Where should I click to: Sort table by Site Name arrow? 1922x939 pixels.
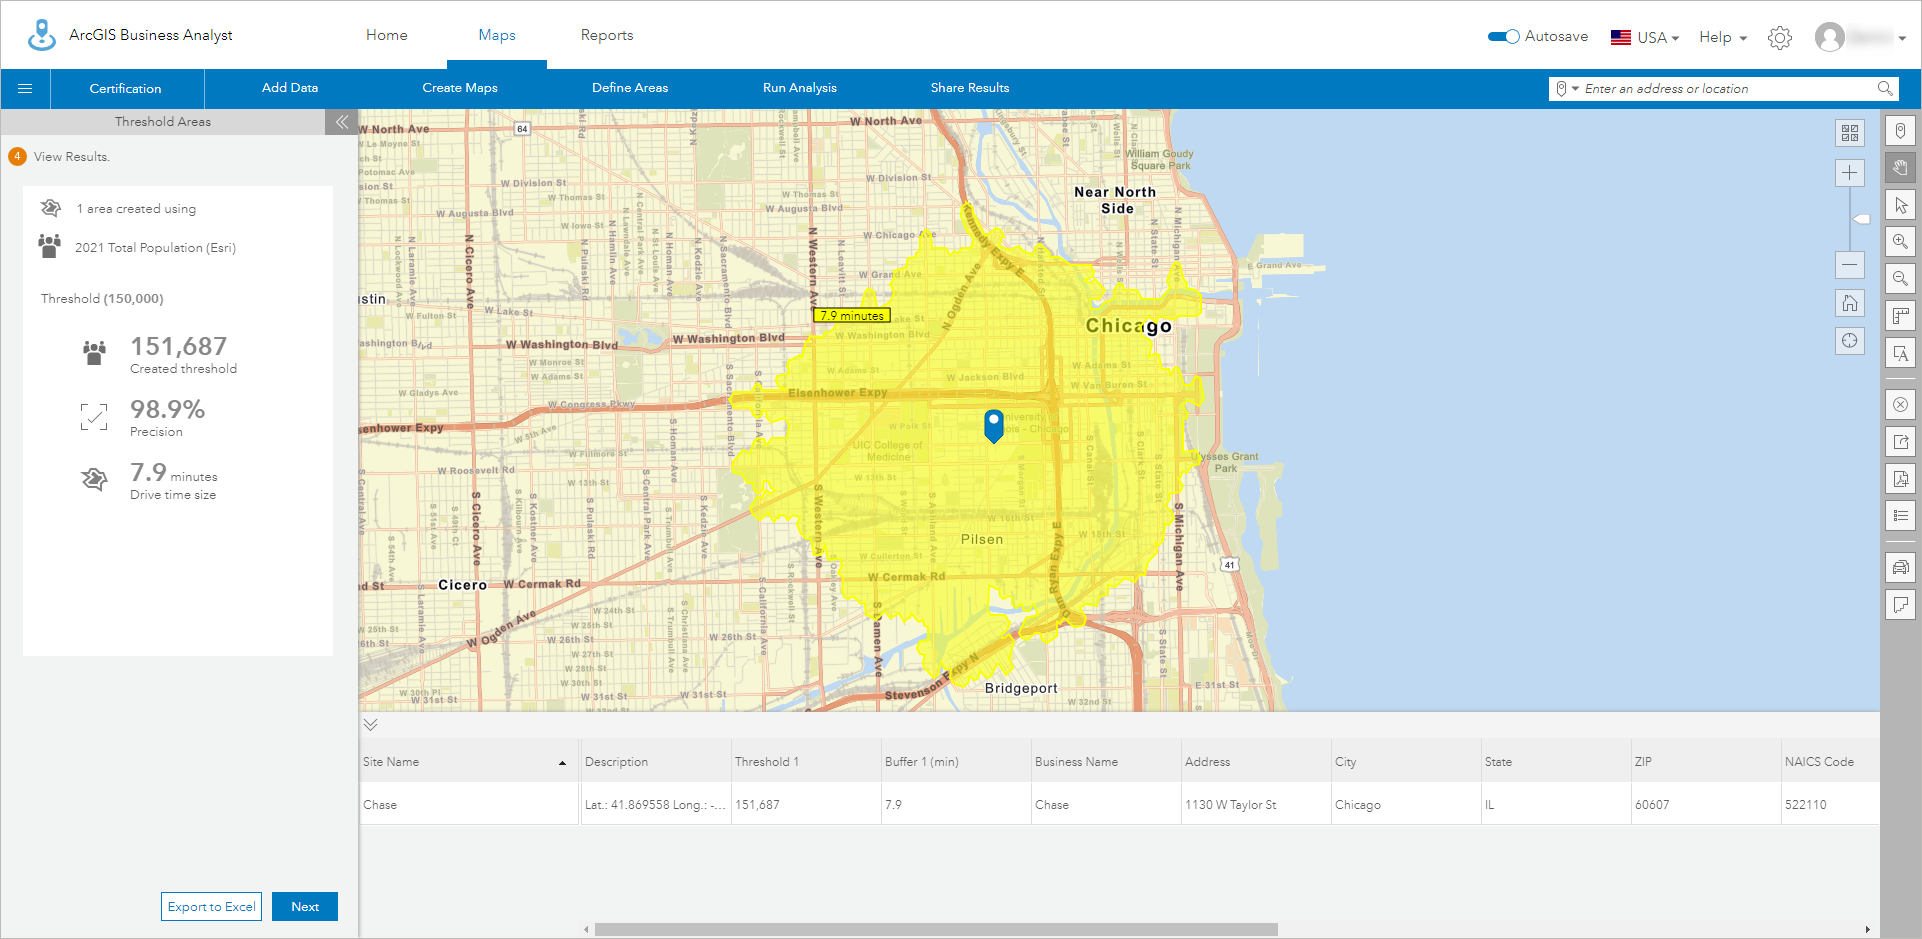pos(562,763)
